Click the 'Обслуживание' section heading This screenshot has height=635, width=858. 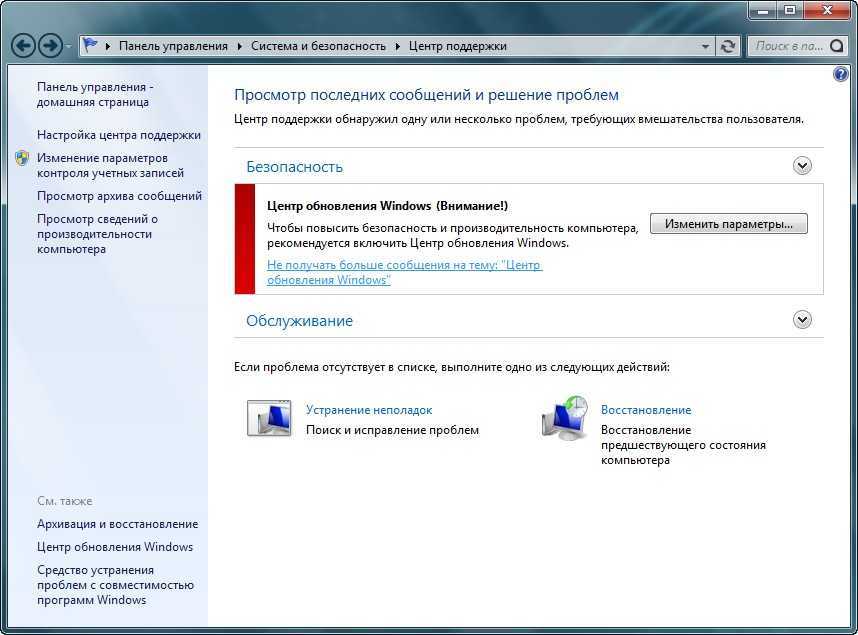299,321
